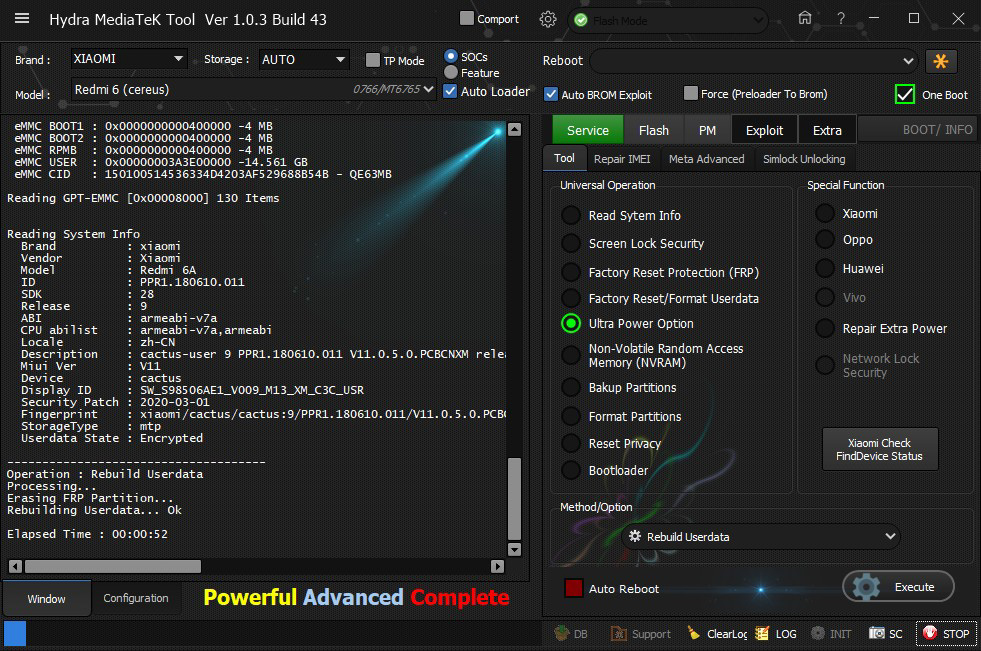The width and height of the screenshot is (981, 651).
Task: Enable the TP Mode checkbox
Action: pyautogui.click(x=373, y=60)
